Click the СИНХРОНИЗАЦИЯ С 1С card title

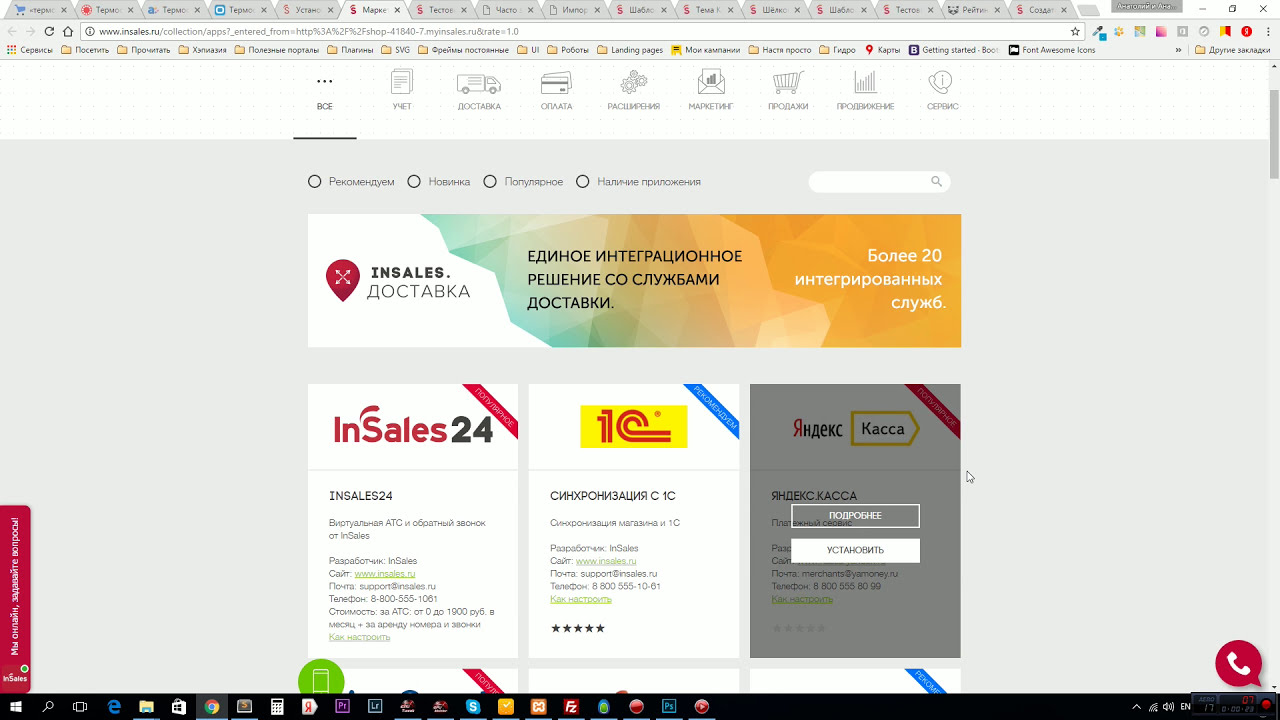(613, 496)
